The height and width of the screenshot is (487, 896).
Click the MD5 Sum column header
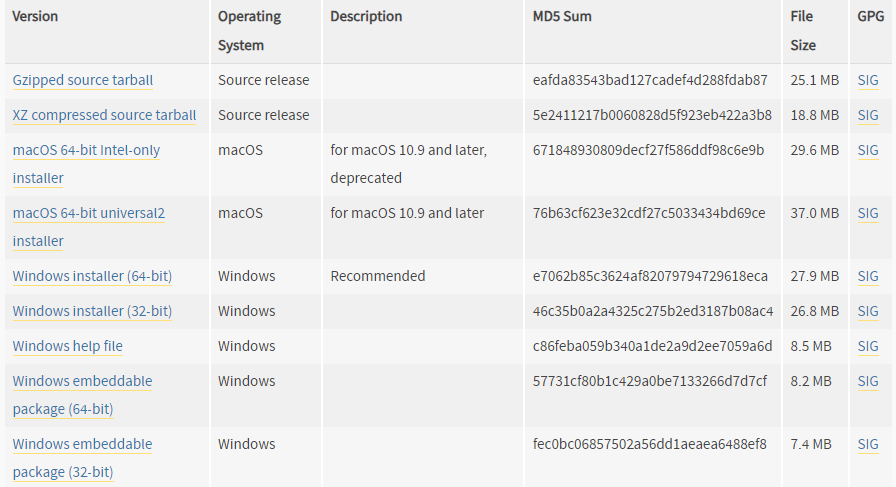pyautogui.click(x=562, y=17)
